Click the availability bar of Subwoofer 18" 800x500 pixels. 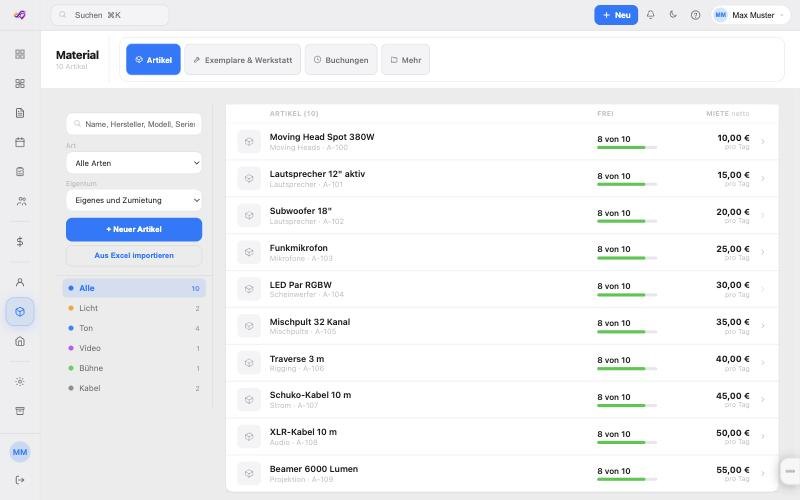pos(627,221)
